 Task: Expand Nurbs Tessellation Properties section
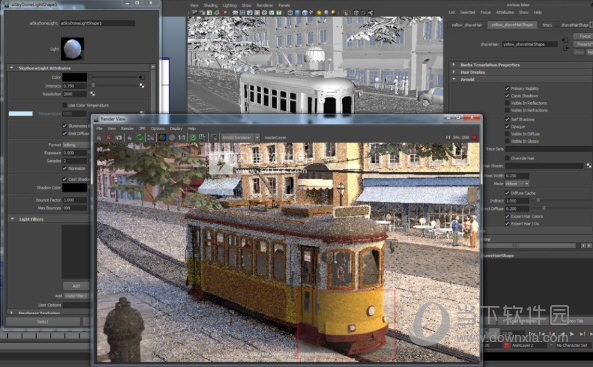click(x=454, y=65)
